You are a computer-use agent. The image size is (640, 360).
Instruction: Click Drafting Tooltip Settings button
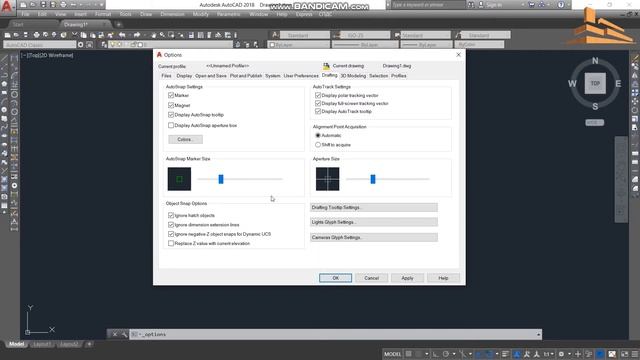[374, 207]
